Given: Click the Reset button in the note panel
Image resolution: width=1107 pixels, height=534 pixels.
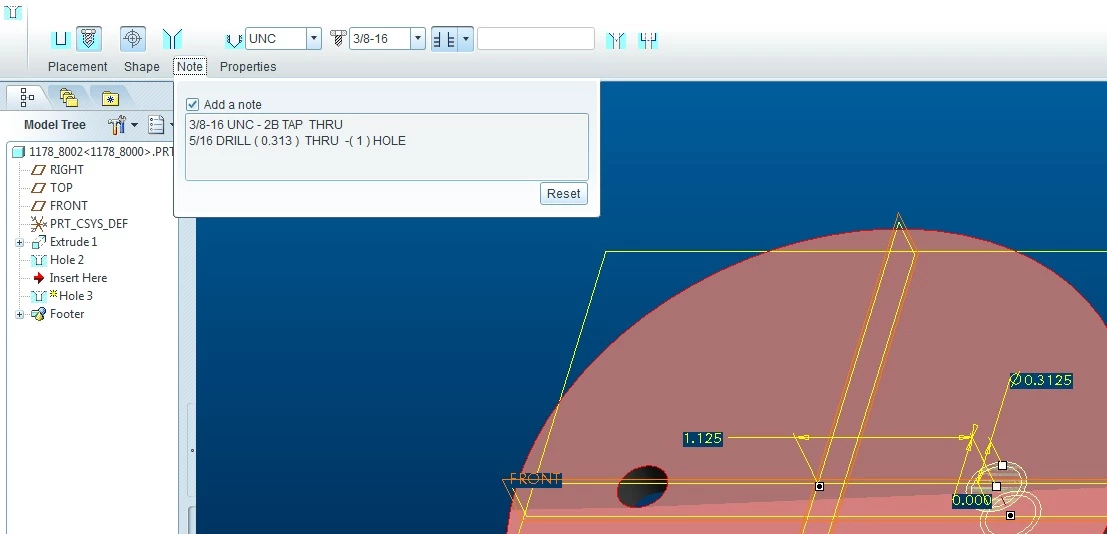Looking at the screenshot, I should pyautogui.click(x=563, y=194).
